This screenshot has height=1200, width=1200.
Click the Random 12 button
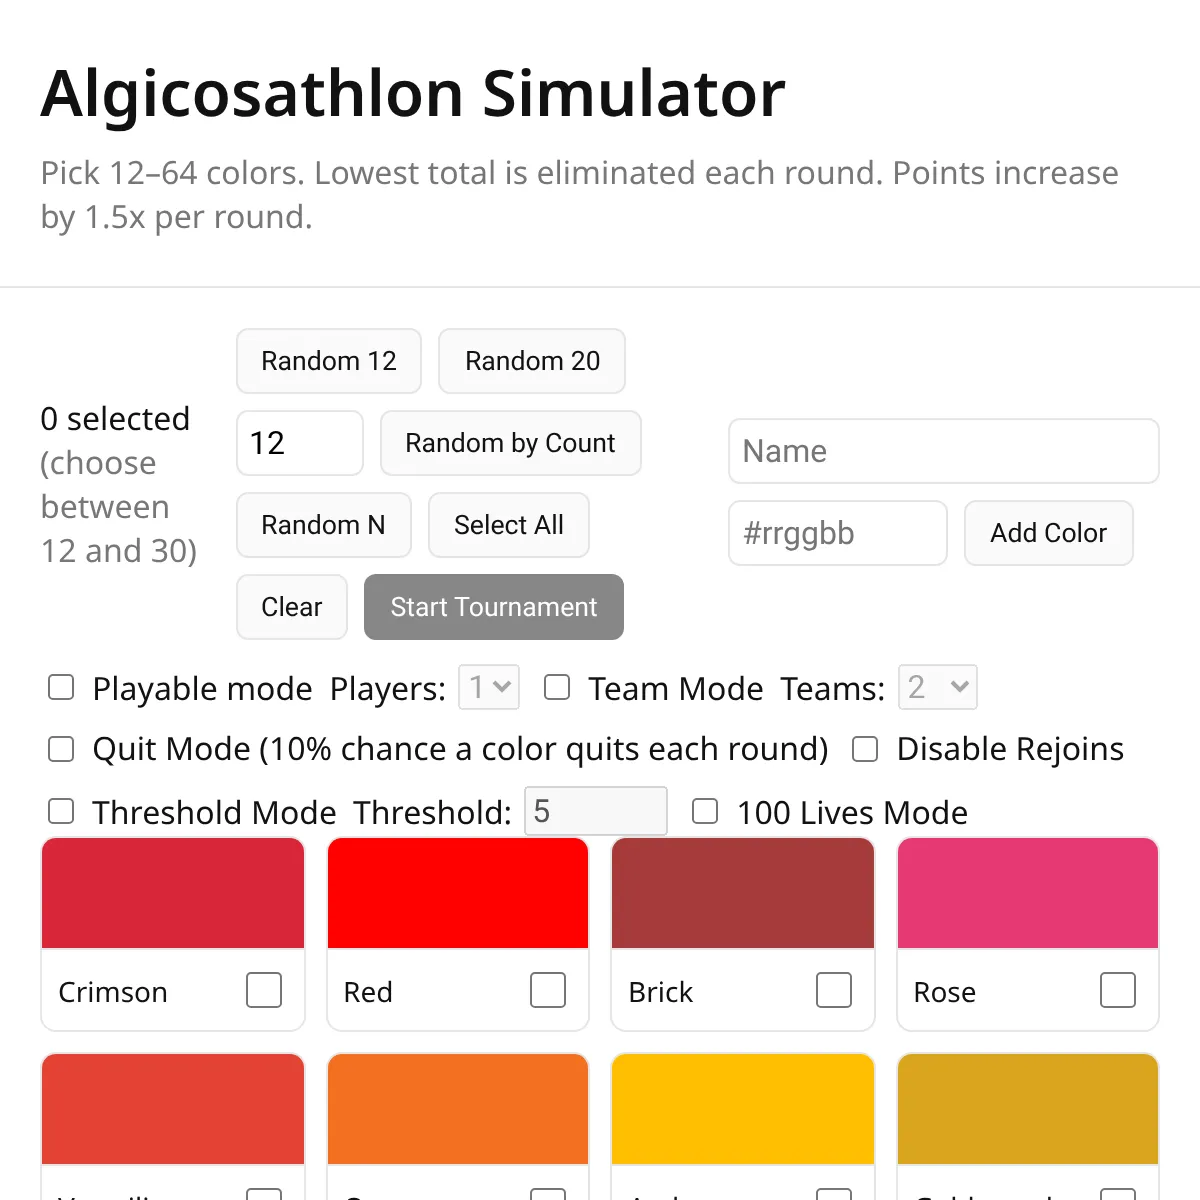(x=329, y=361)
